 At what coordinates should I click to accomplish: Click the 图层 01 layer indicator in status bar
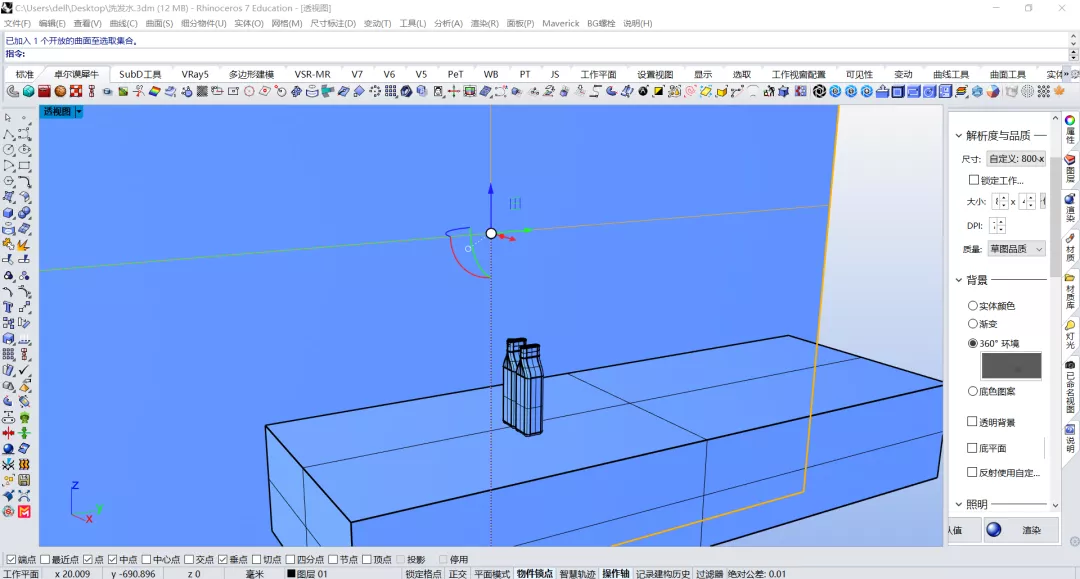(307, 573)
